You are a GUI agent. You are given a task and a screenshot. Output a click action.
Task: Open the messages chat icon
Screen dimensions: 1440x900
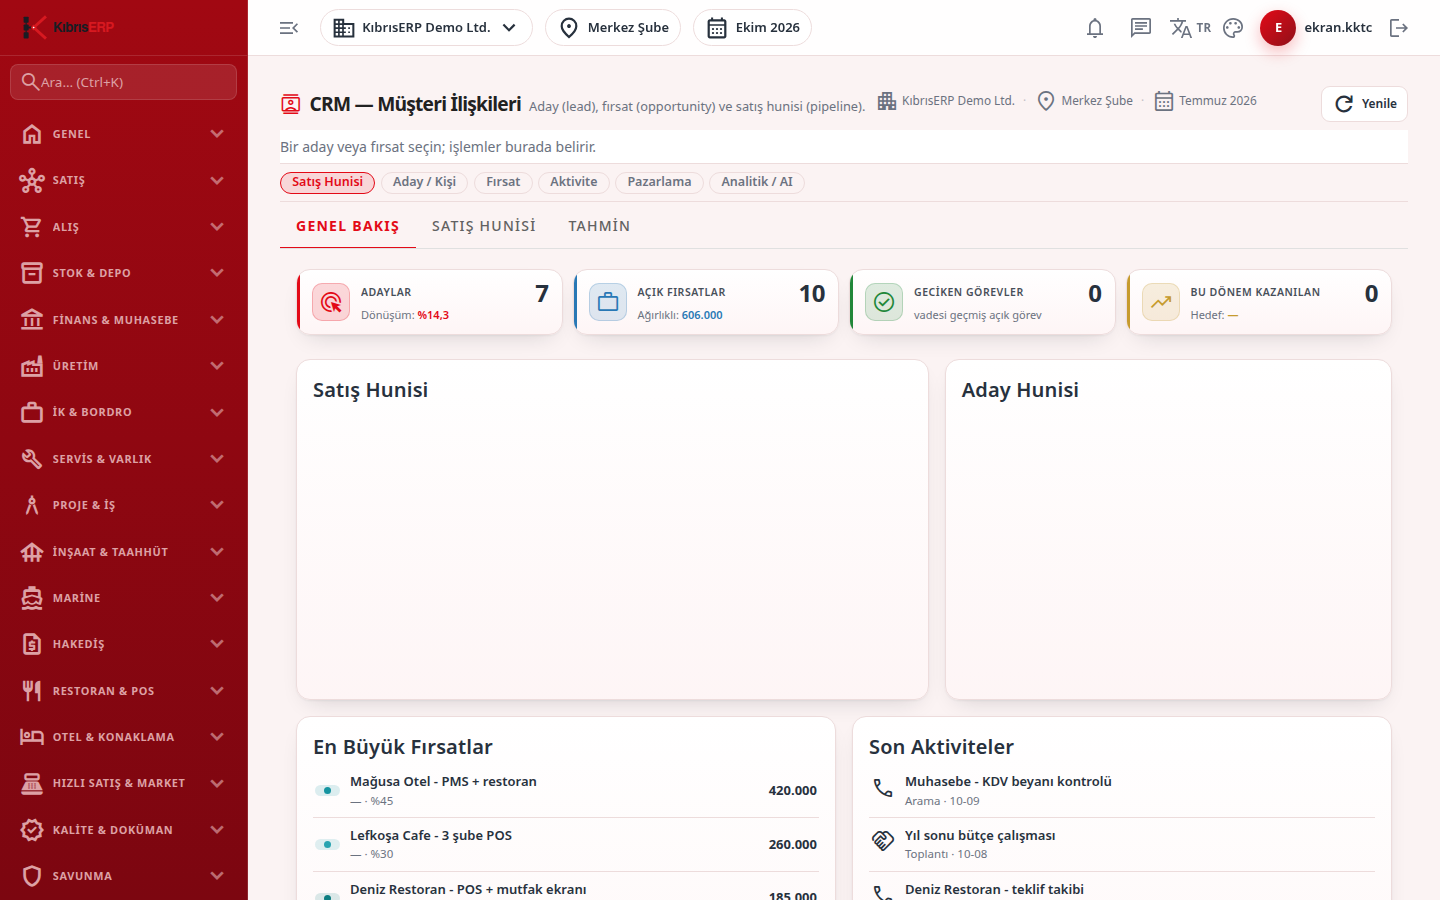pos(1141,28)
